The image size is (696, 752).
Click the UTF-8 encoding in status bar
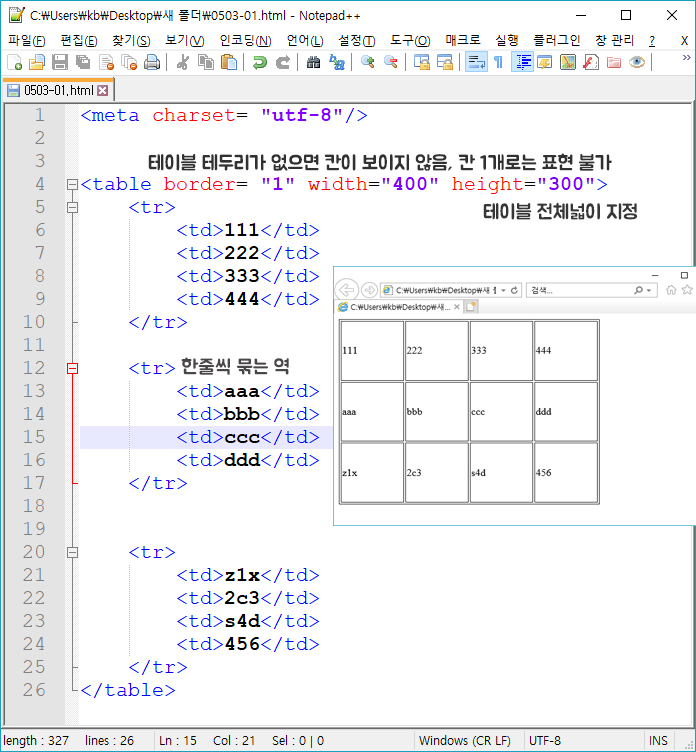coord(545,740)
